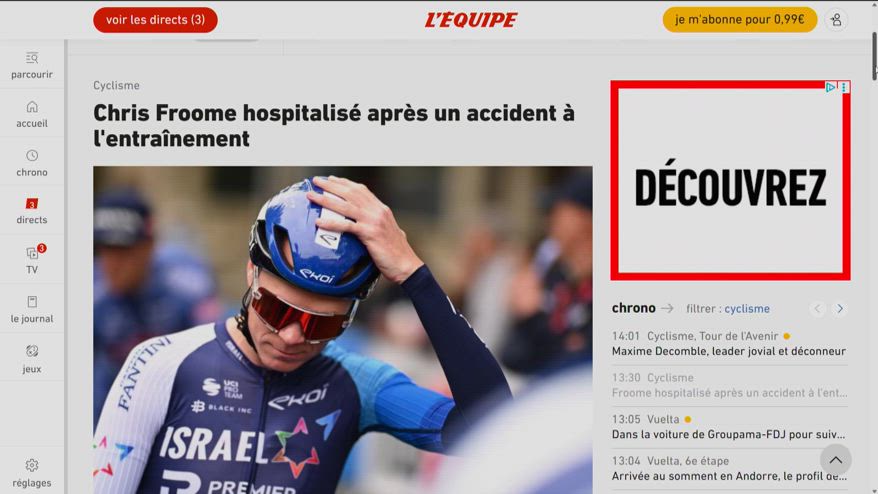Click the voir les directs button
The width and height of the screenshot is (878, 494).
point(155,20)
